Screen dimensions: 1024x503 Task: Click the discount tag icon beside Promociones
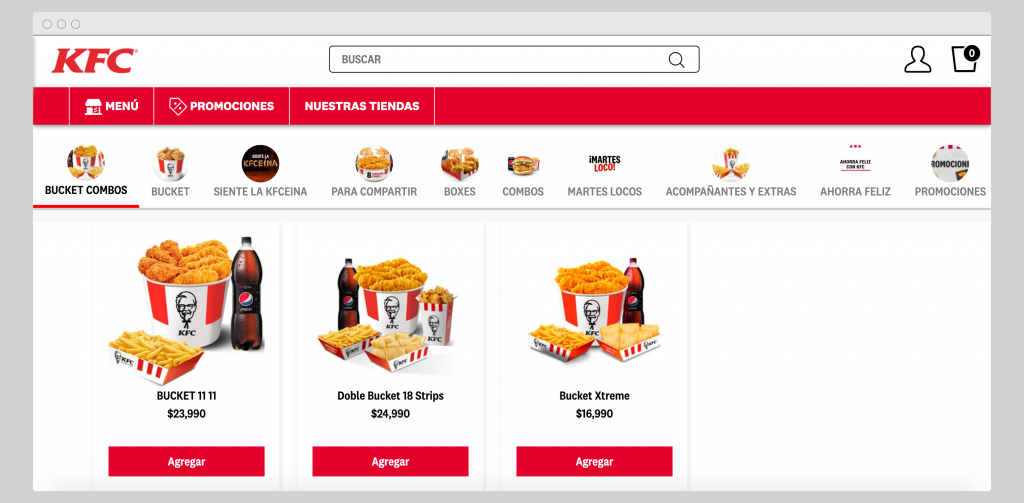178,106
